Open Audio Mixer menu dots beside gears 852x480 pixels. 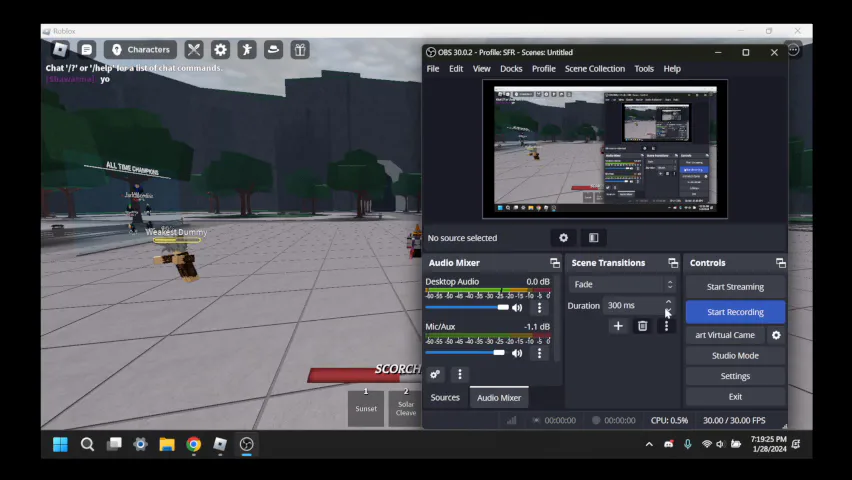(460, 374)
